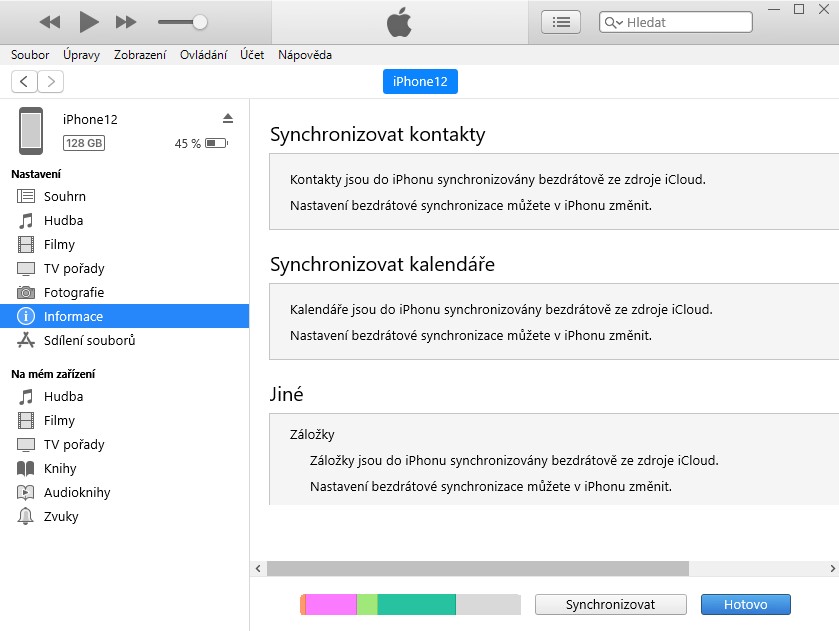Click the rewind playback button
Viewport: 839px width, 631px height.
[50, 22]
